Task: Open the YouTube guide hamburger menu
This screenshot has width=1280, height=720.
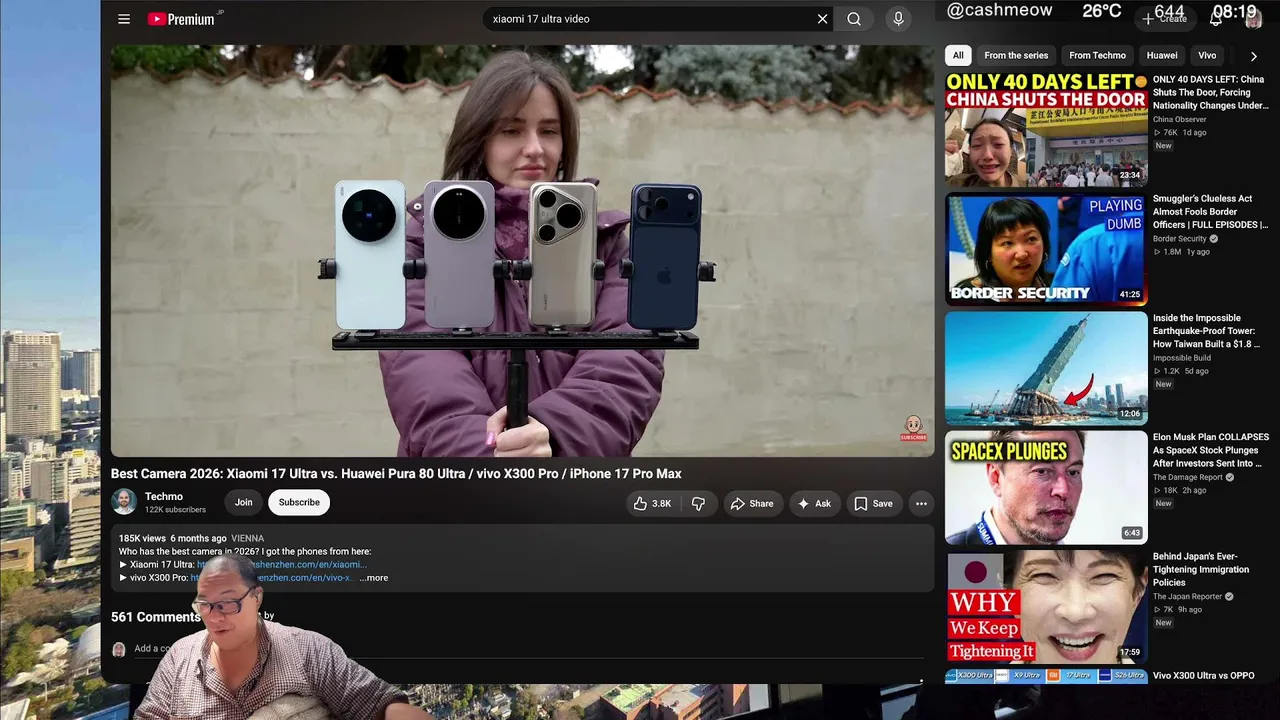Action: pyautogui.click(x=124, y=19)
